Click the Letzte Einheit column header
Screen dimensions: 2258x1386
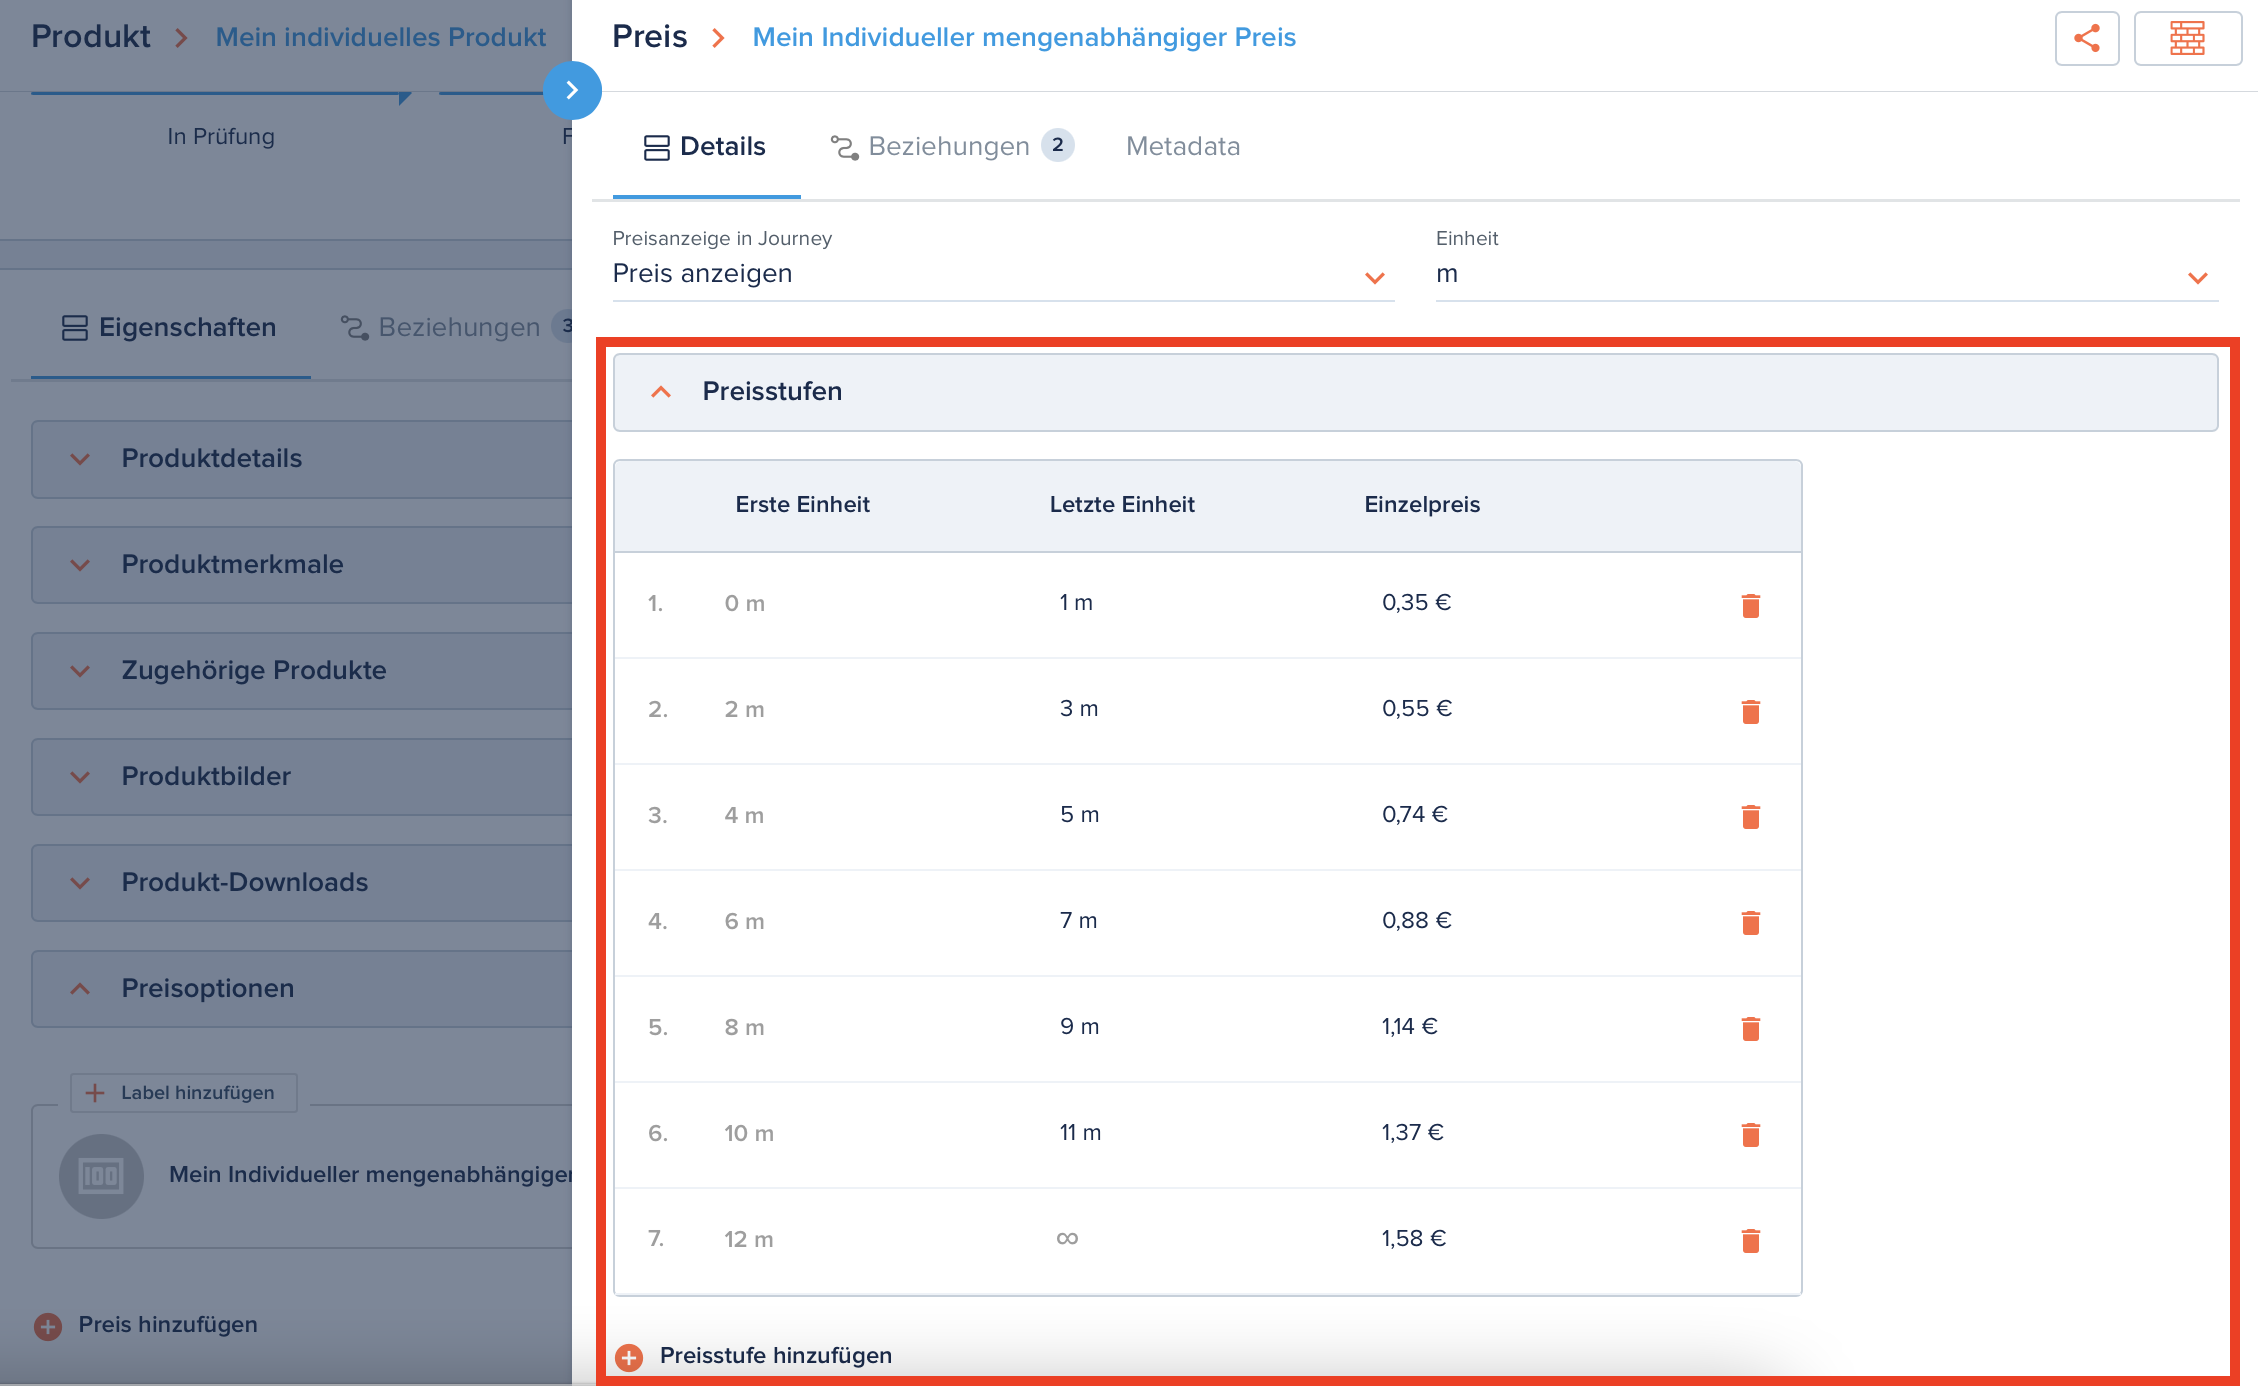pos(1122,505)
